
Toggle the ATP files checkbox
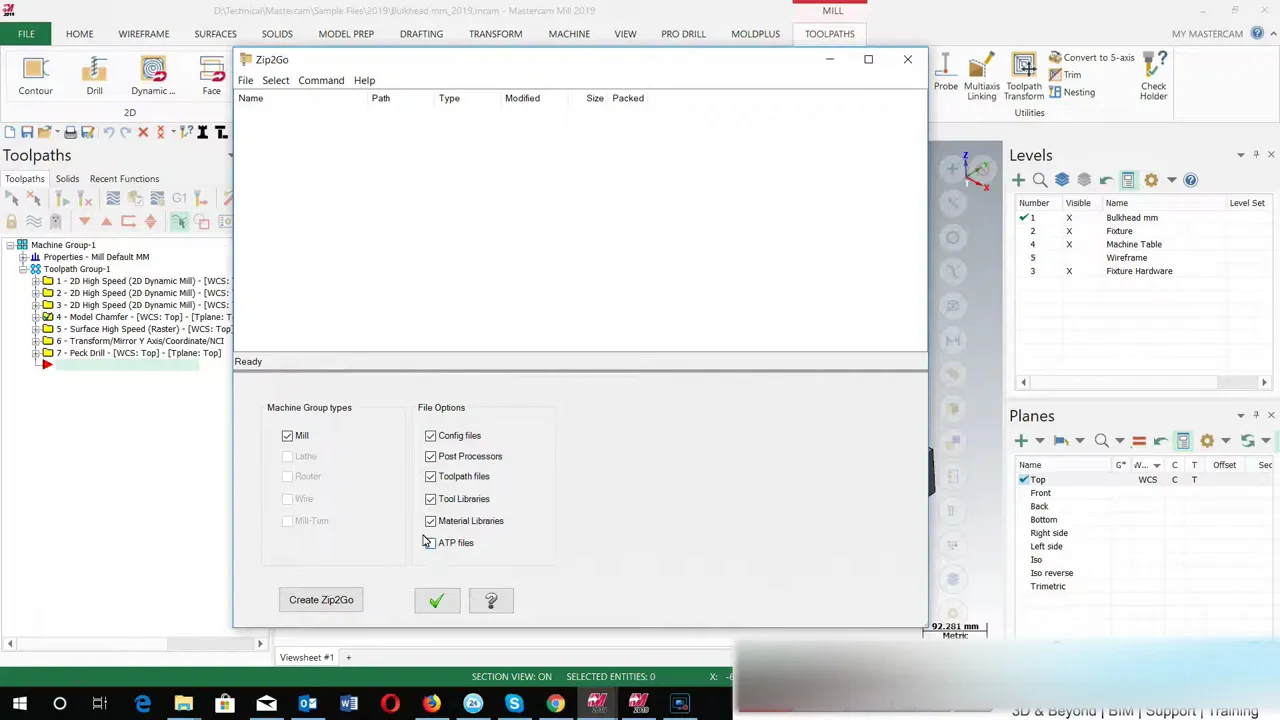click(x=430, y=543)
